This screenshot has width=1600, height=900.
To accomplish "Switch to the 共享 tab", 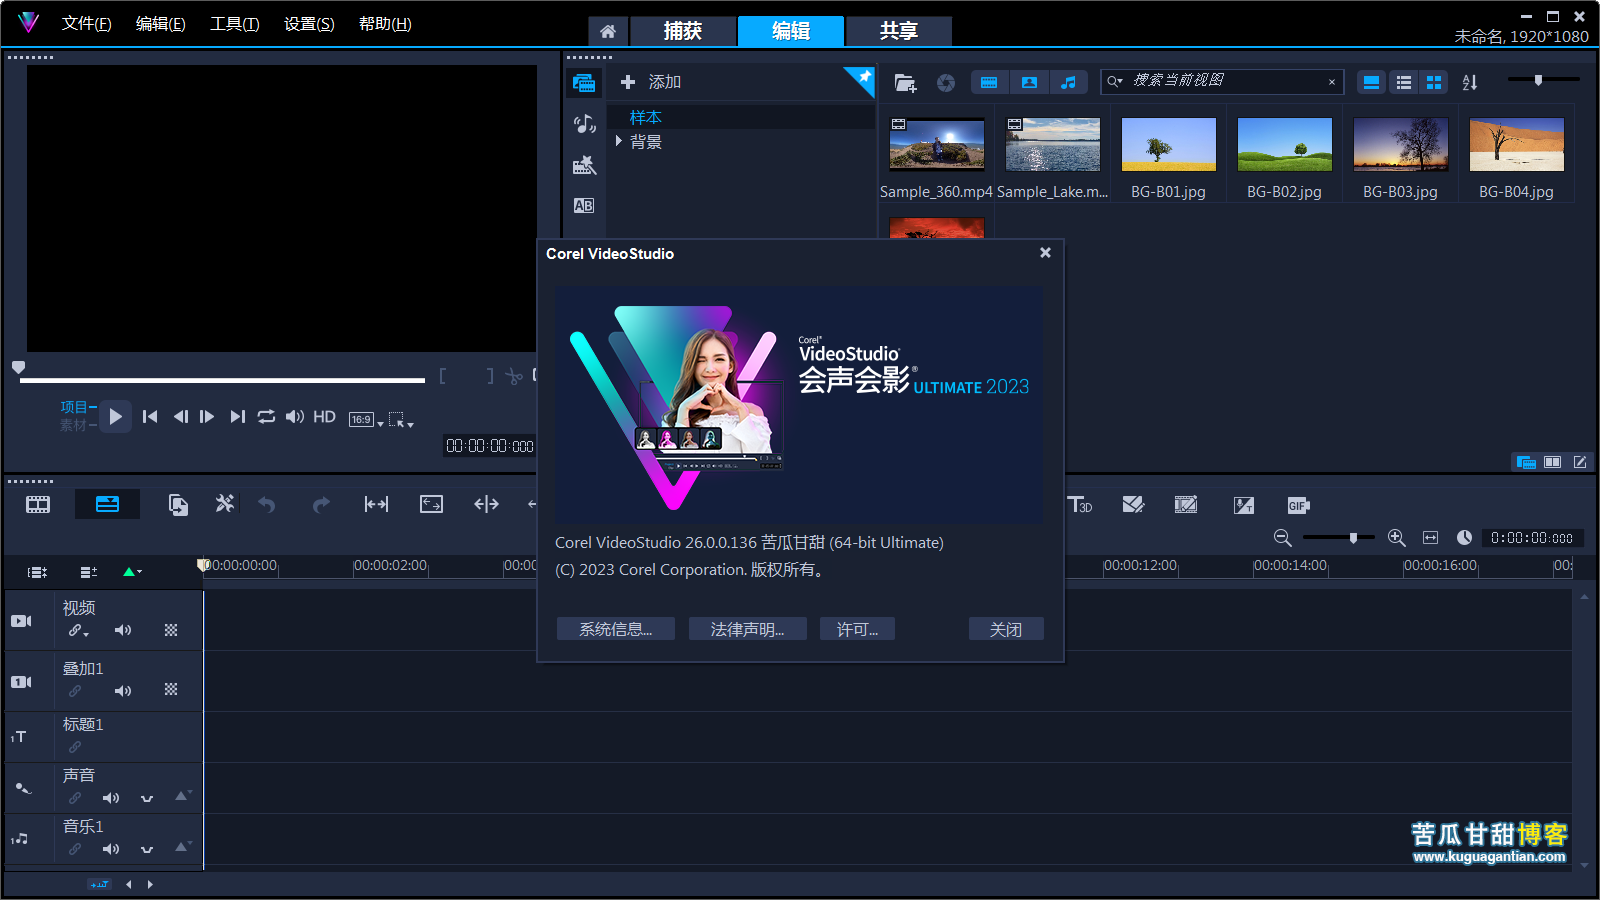I will (x=899, y=31).
